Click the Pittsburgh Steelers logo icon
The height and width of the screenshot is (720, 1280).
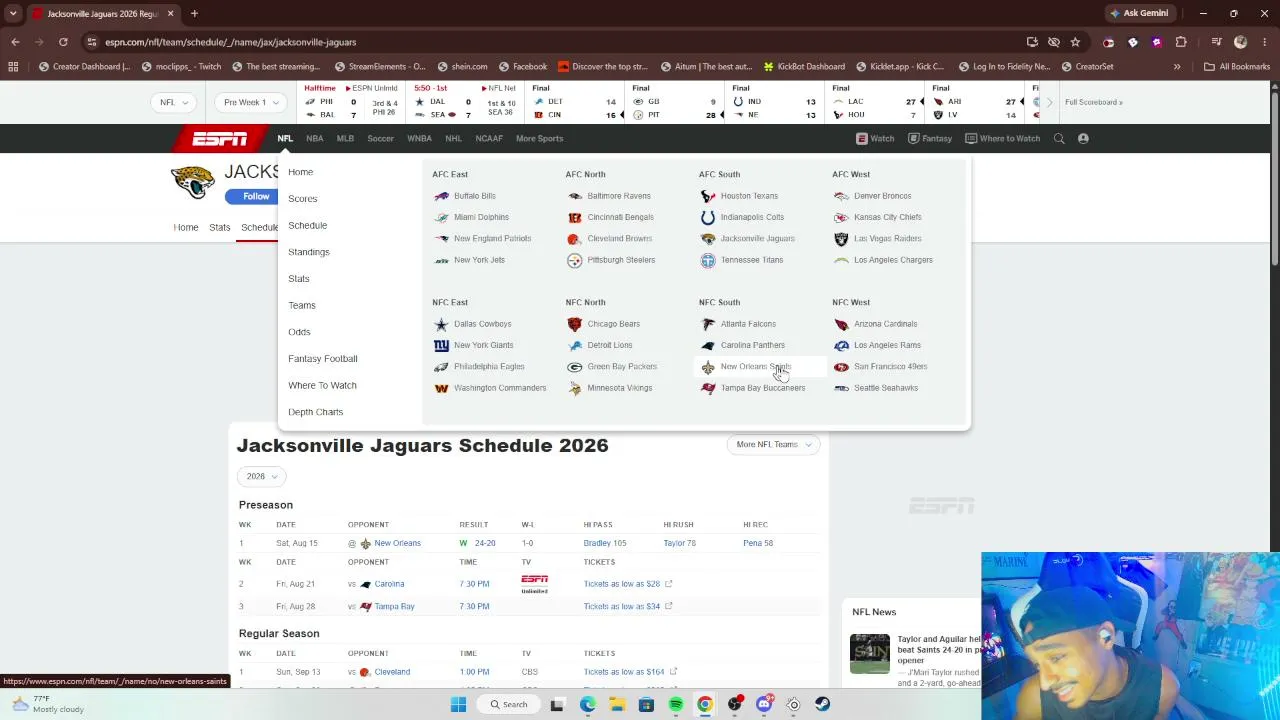[574, 260]
